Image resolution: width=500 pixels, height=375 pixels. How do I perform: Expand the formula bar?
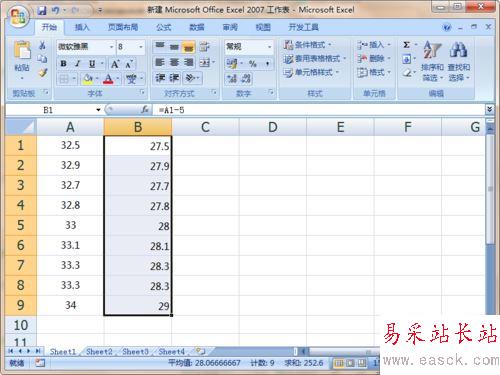point(489,109)
